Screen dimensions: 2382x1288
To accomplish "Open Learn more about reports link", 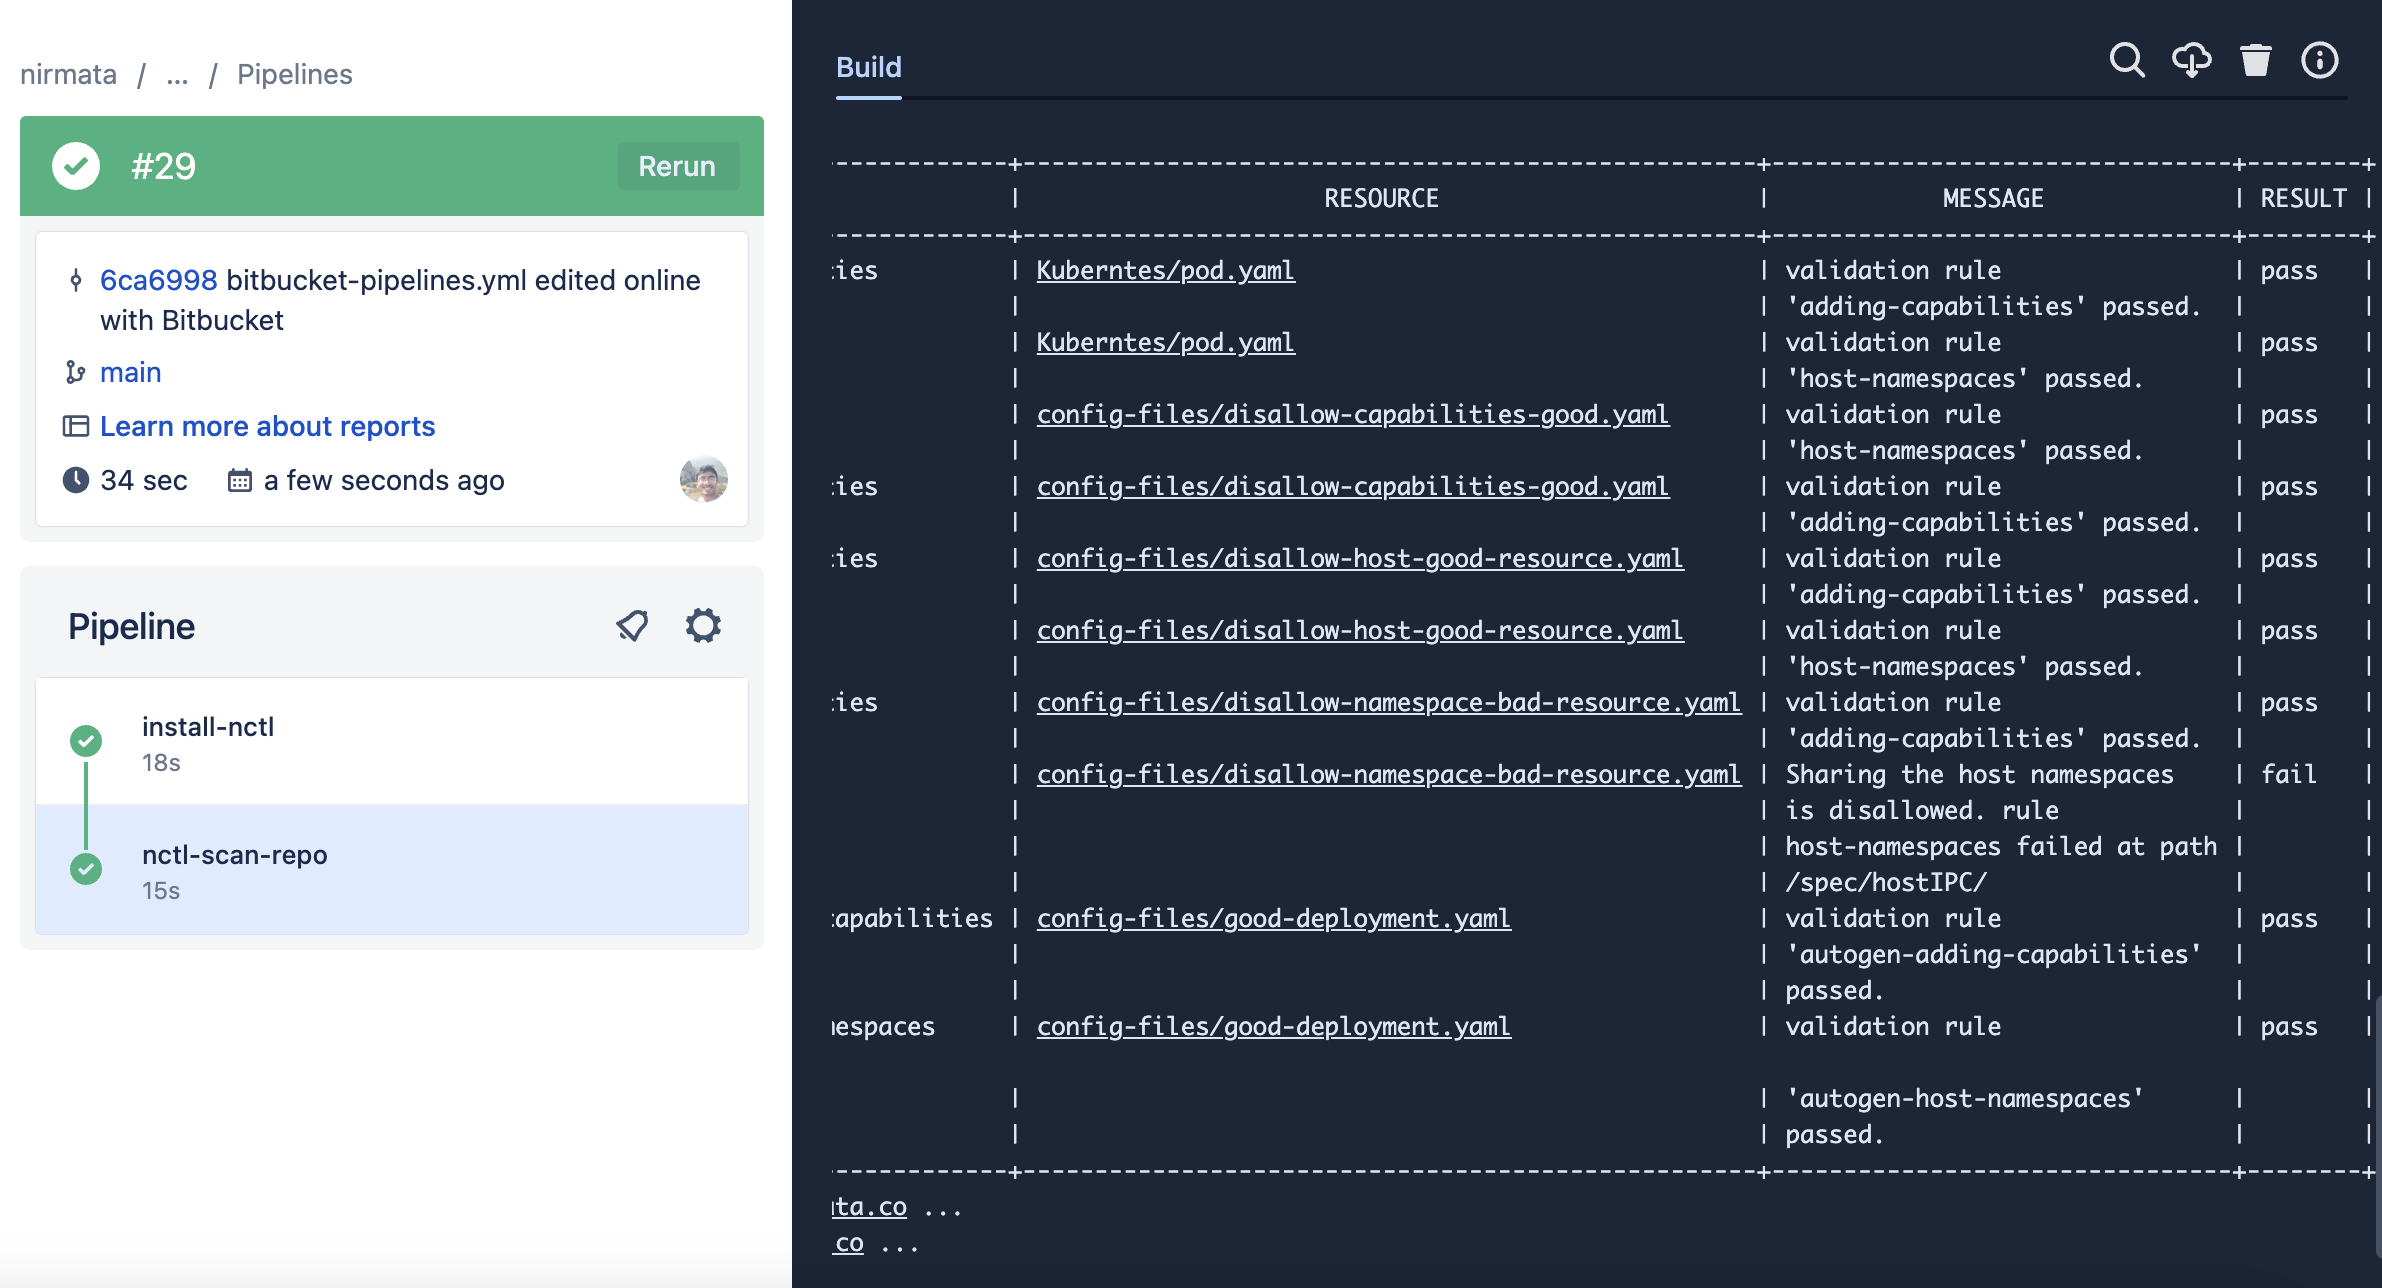I will tap(267, 426).
